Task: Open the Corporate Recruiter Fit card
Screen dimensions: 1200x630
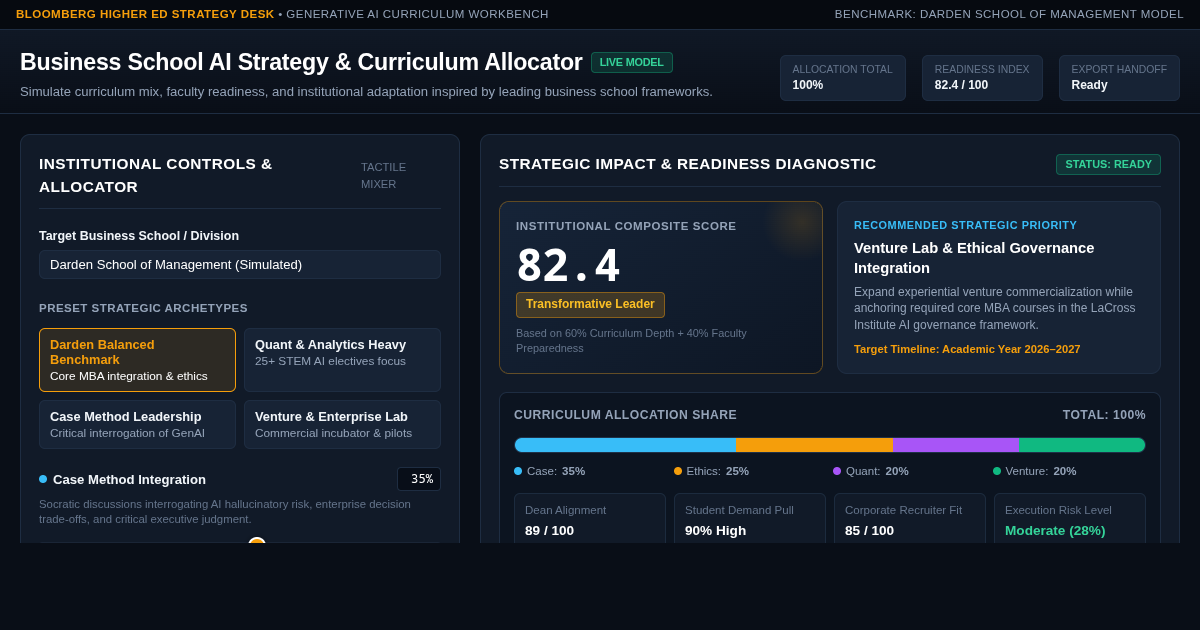Action: [x=910, y=518]
